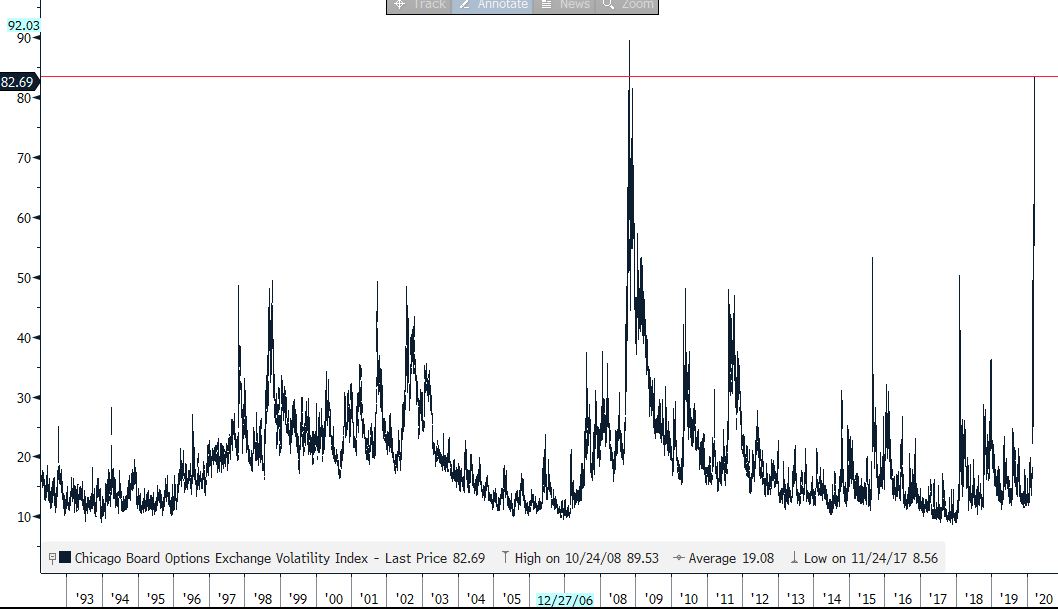Click the Track crosshair icon
1058x609 pixels.
pyautogui.click(x=398, y=5)
